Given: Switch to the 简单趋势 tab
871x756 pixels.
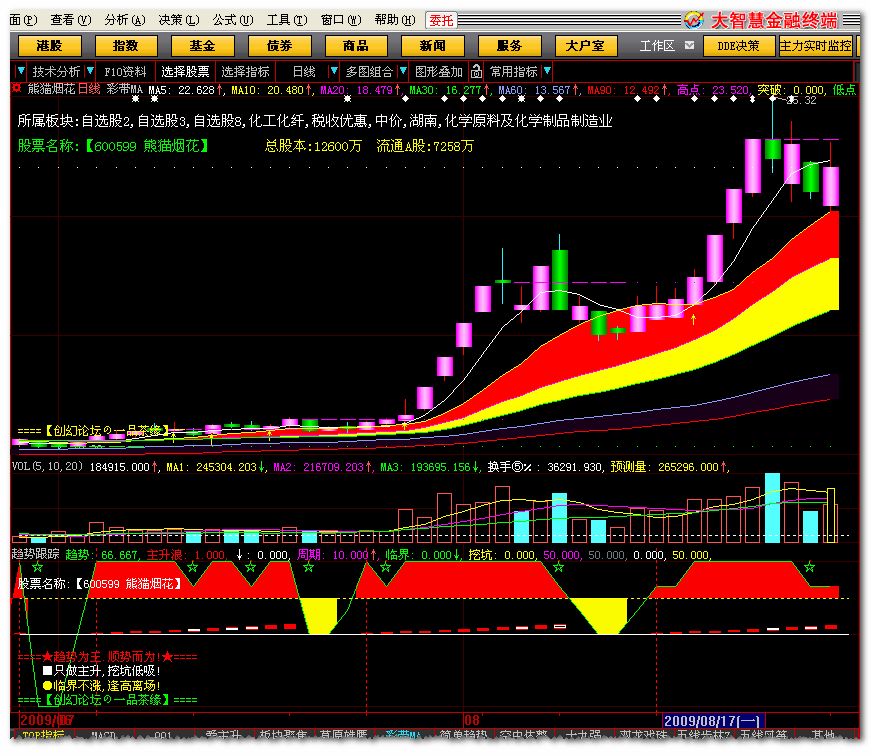Looking at the screenshot, I should coord(463,735).
